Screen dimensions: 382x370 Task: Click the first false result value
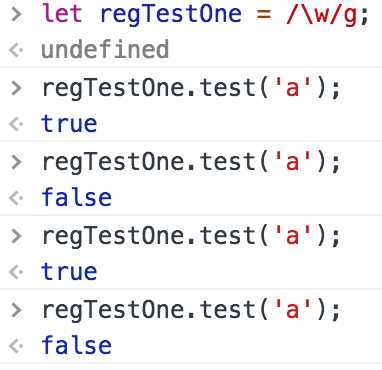[77, 197]
